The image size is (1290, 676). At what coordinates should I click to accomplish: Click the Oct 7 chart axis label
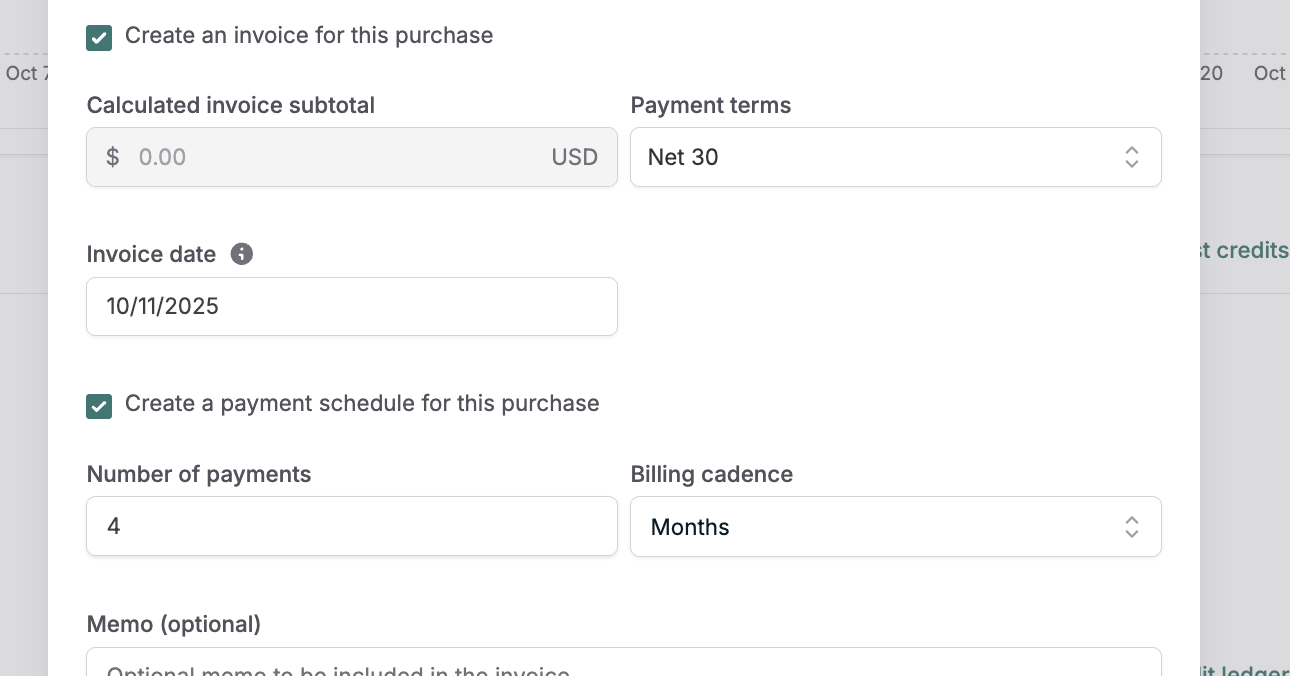pyautogui.click(x=24, y=73)
